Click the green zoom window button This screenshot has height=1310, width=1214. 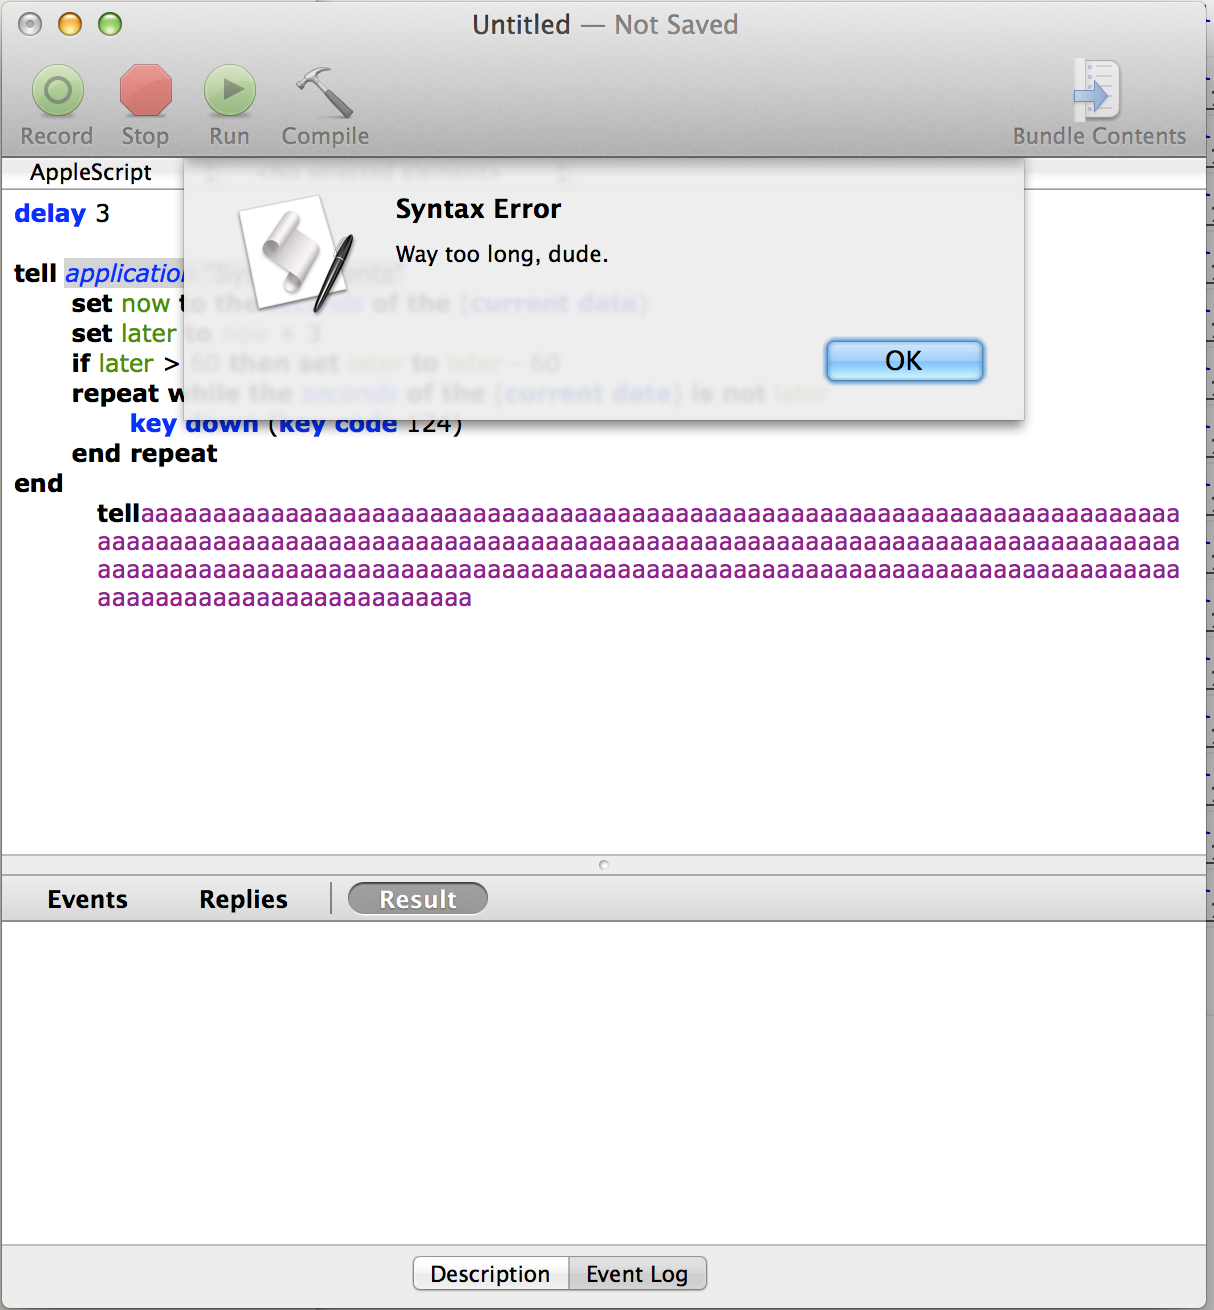coord(110,24)
